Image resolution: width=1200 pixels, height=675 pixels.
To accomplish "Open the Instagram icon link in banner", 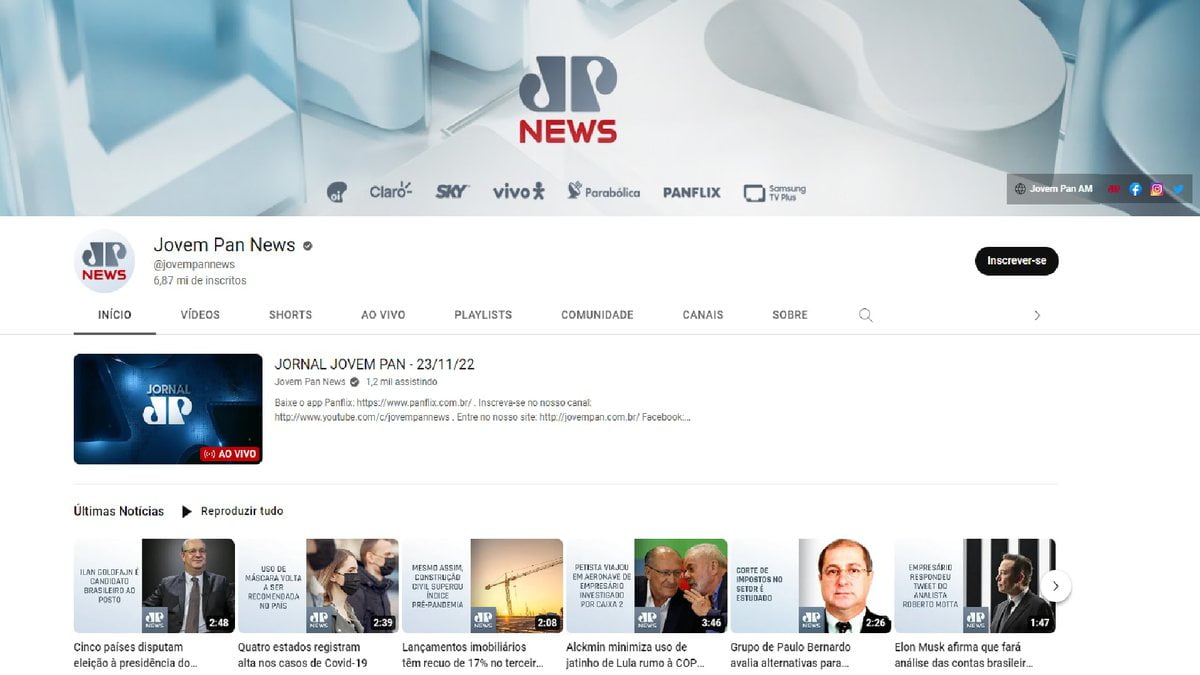I will (x=1157, y=189).
